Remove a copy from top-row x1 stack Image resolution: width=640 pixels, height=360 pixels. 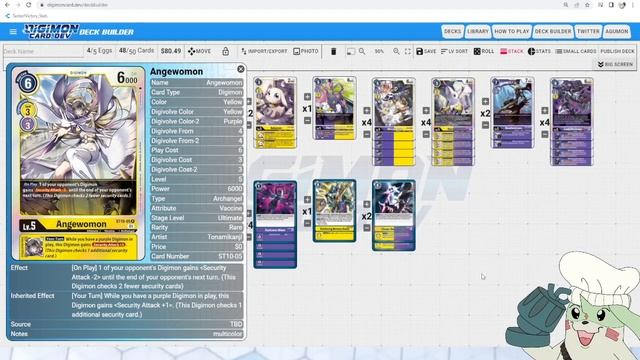pyautogui.click(x=307, y=120)
